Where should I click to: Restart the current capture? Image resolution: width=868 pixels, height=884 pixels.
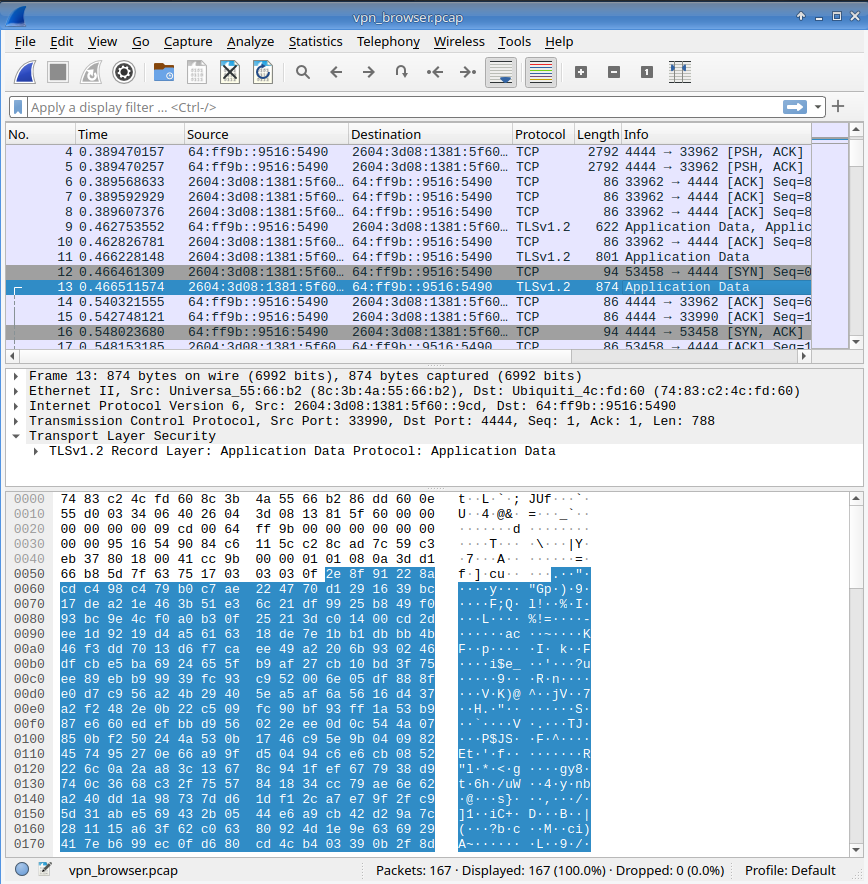tap(91, 72)
